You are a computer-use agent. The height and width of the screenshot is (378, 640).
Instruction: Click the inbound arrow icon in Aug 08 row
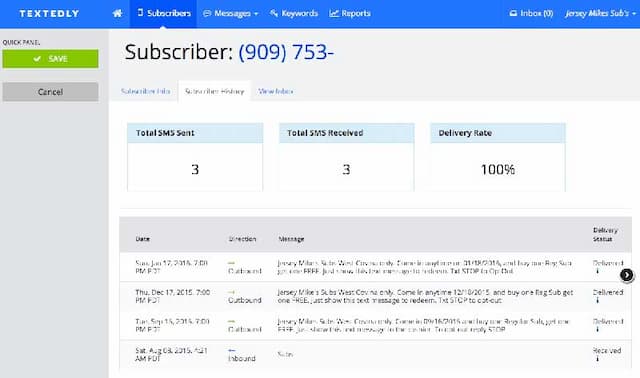tap(231, 350)
